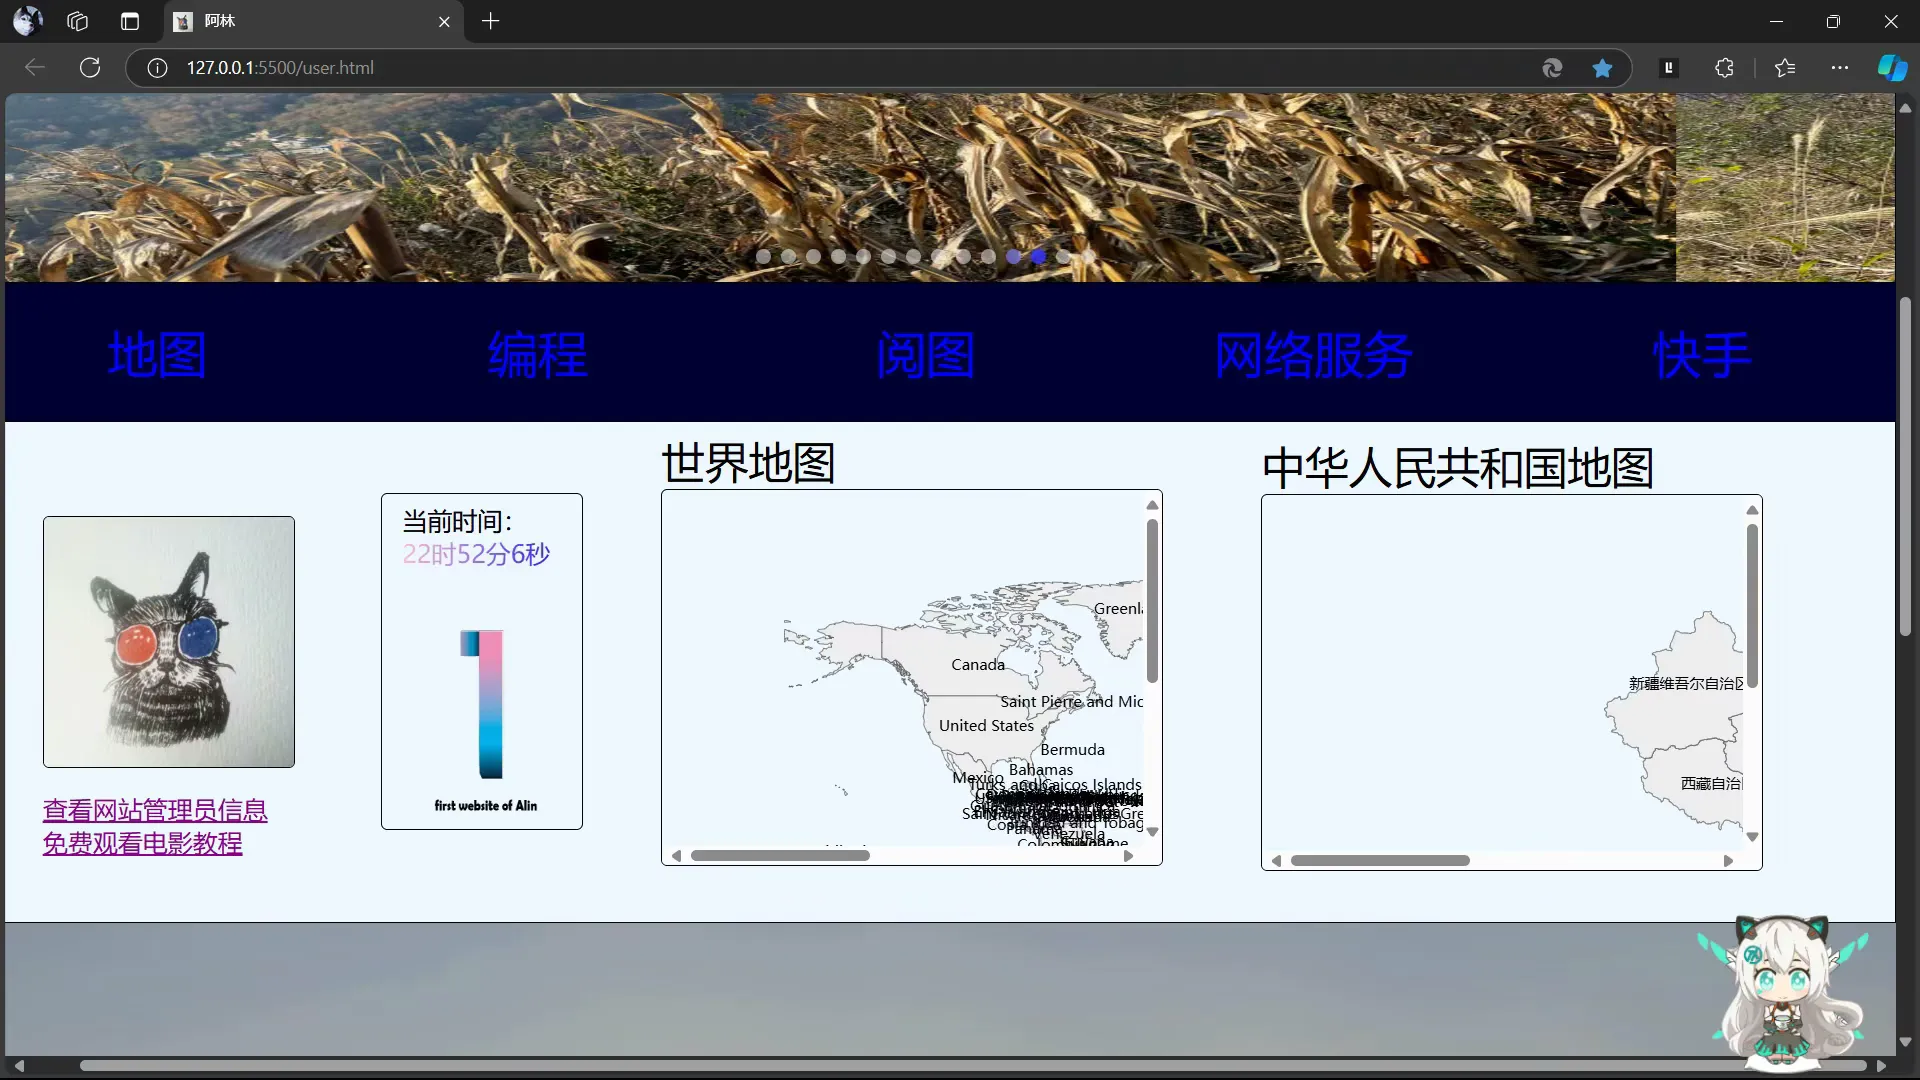Open the 网络服务 navigation item

point(1312,355)
